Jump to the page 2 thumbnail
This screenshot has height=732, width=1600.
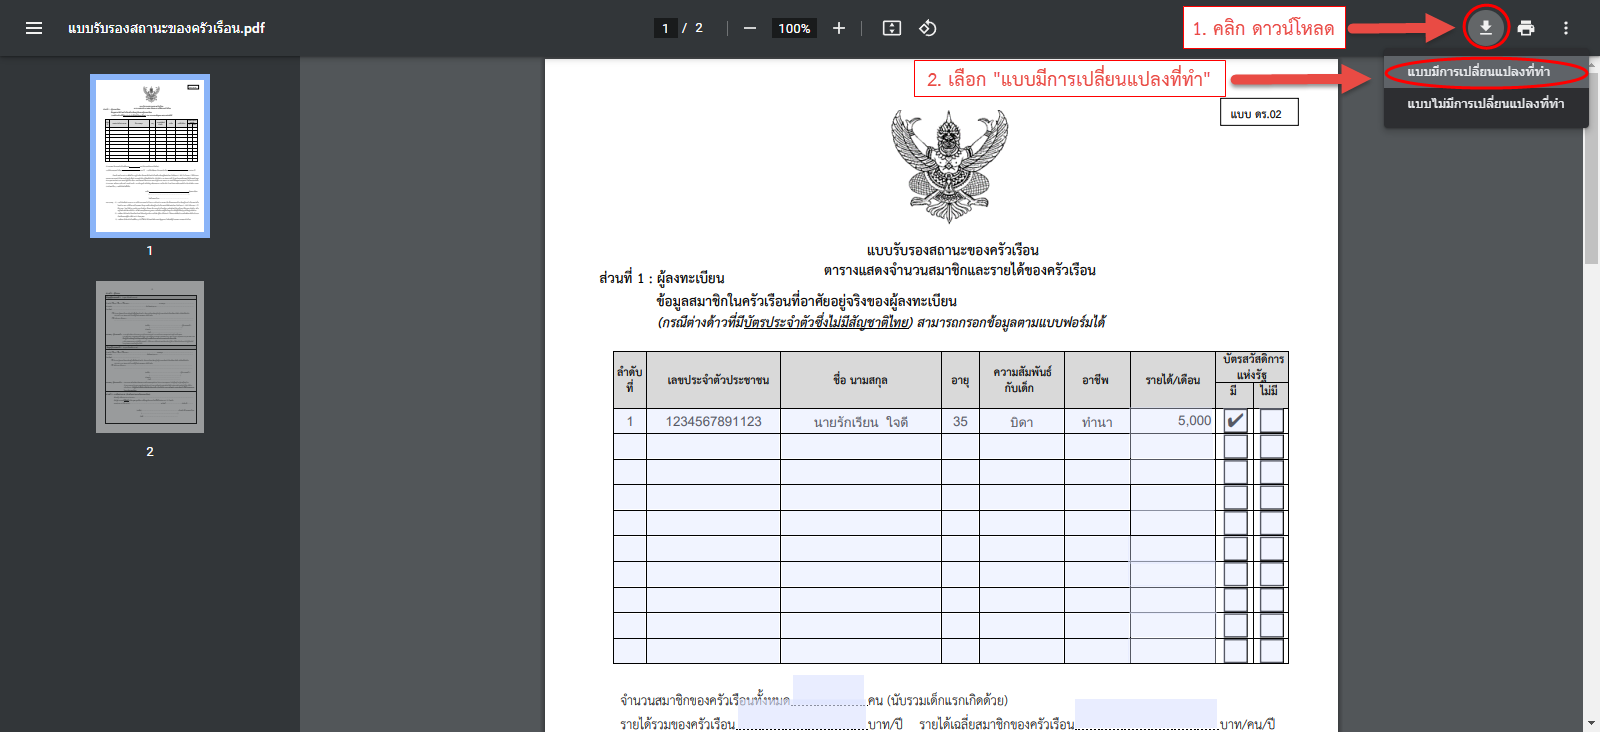point(150,357)
